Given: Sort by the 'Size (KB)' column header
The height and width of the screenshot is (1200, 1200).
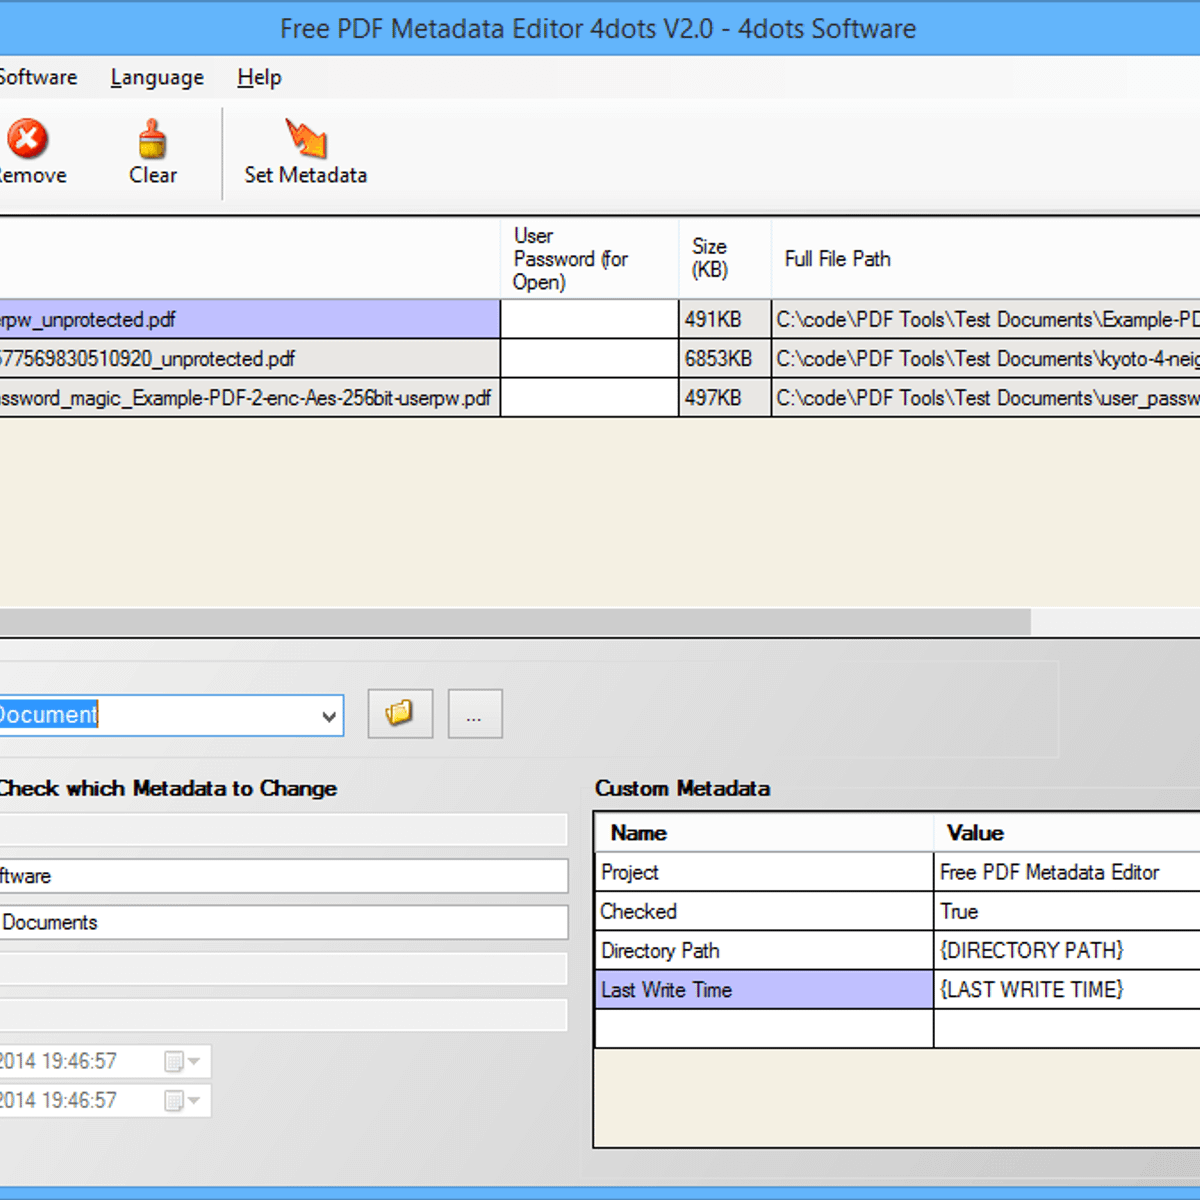Looking at the screenshot, I should [725, 259].
